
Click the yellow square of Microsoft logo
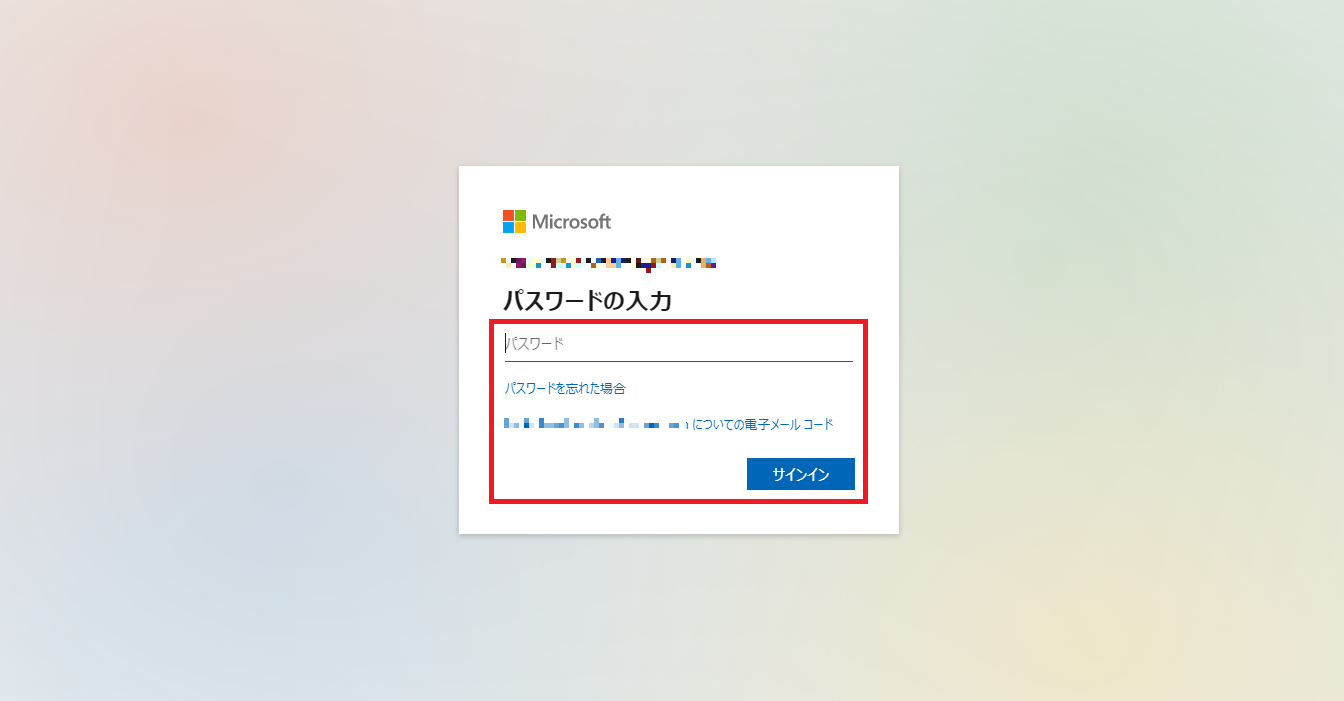click(520, 227)
